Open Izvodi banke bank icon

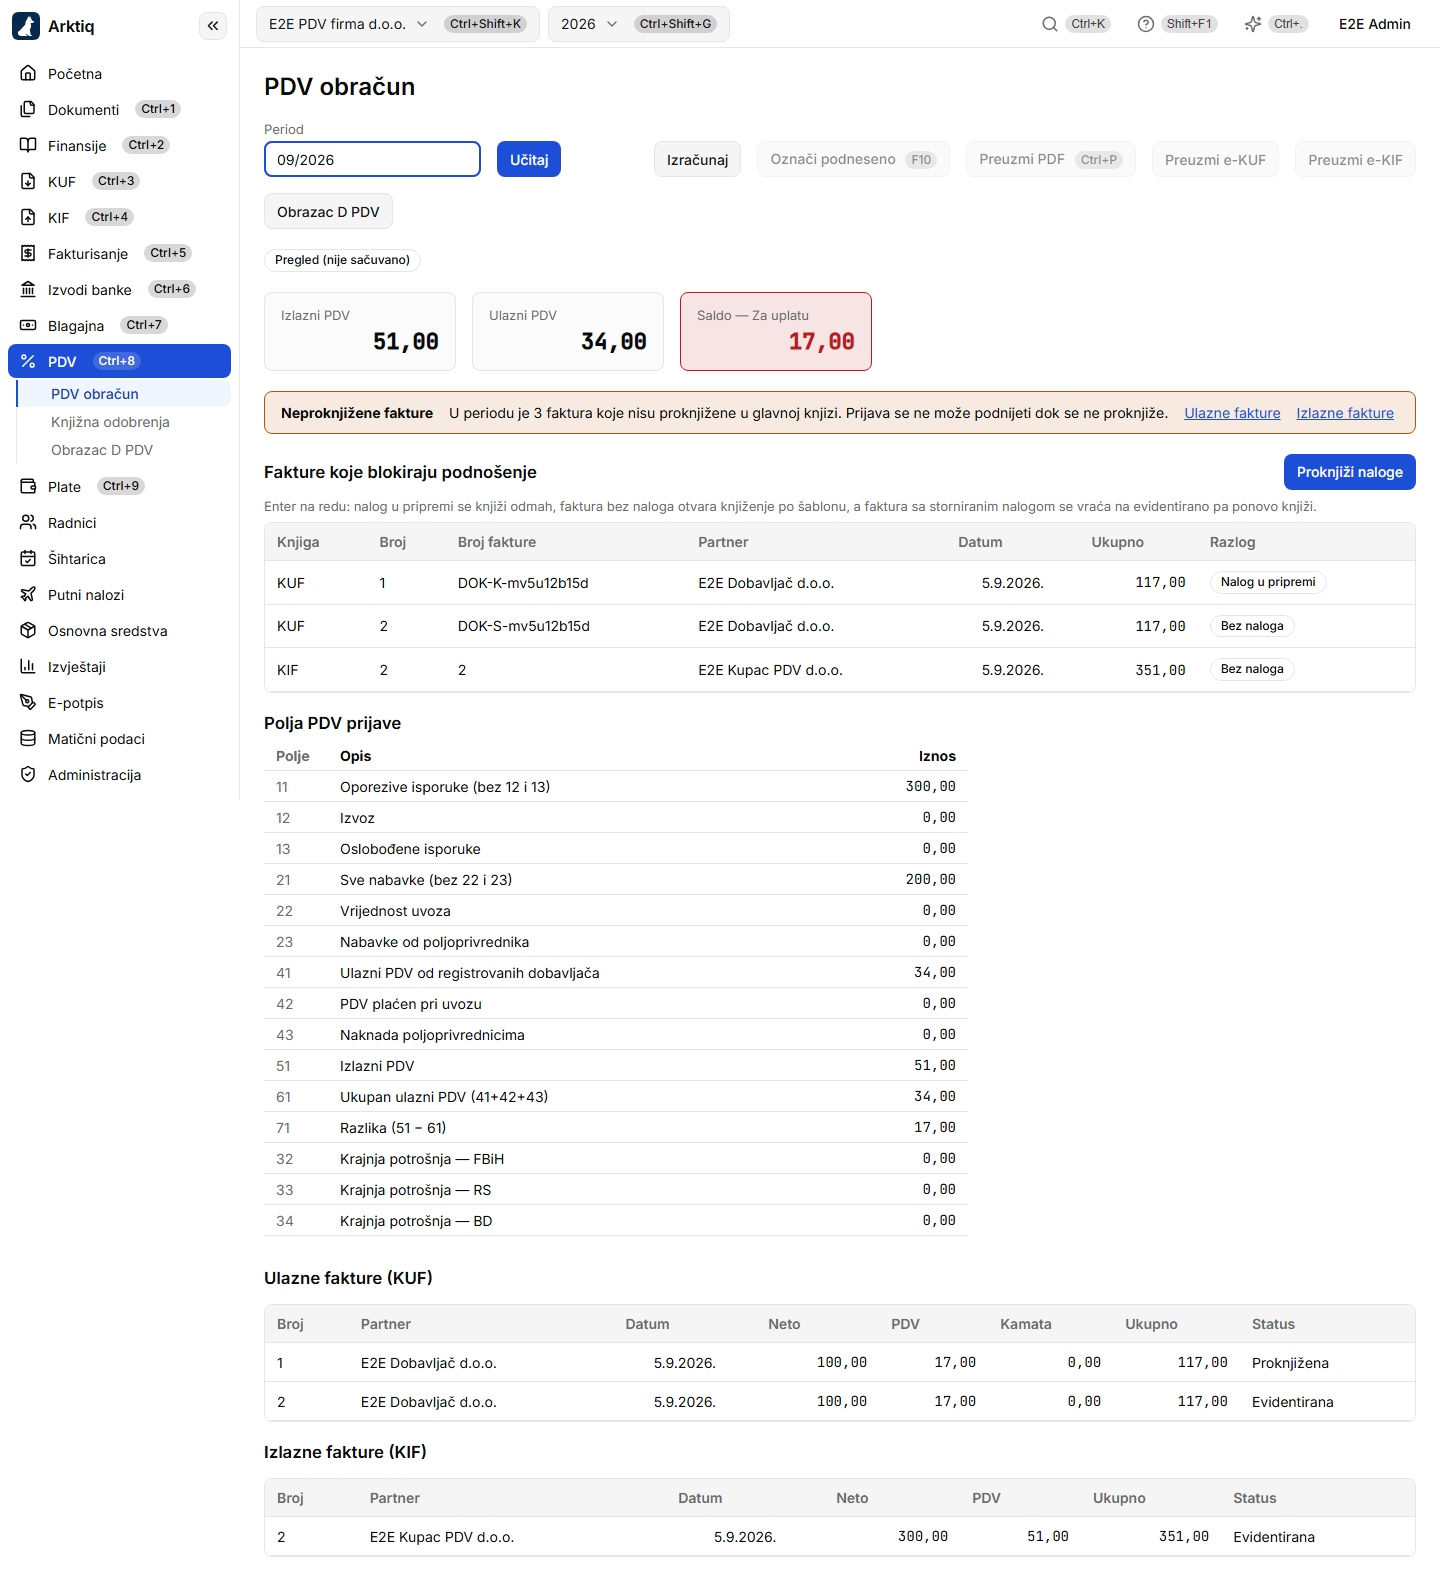pyautogui.click(x=28, y=289)
